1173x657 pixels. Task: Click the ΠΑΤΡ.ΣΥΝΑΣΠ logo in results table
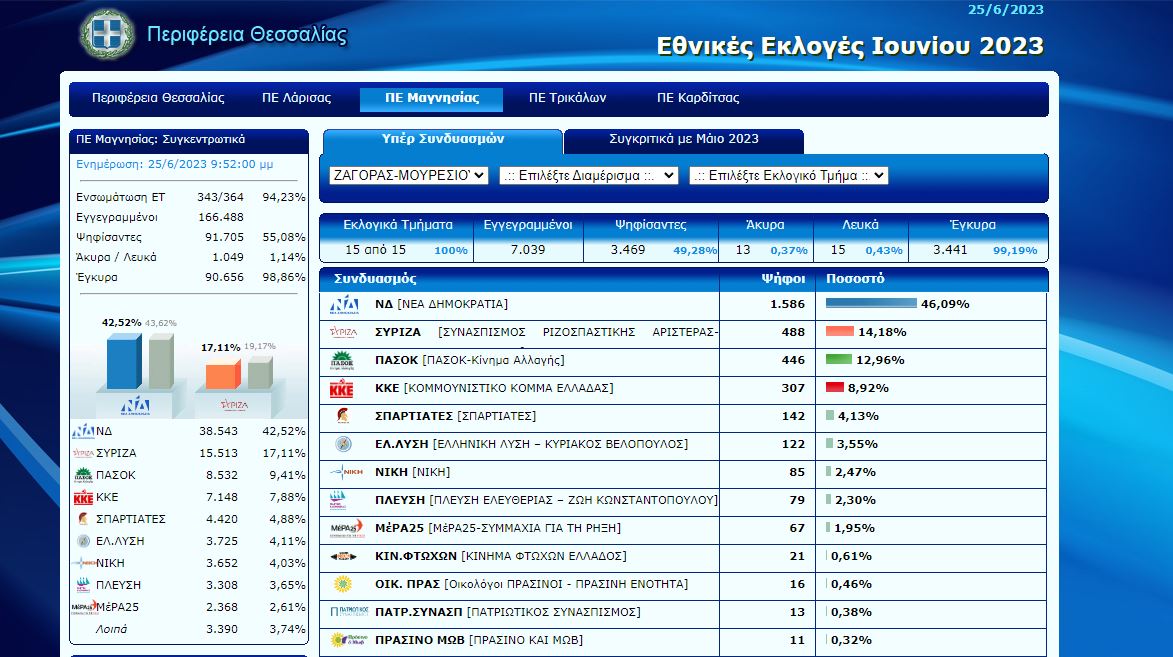pyautogui.click(x=349, y=612)
